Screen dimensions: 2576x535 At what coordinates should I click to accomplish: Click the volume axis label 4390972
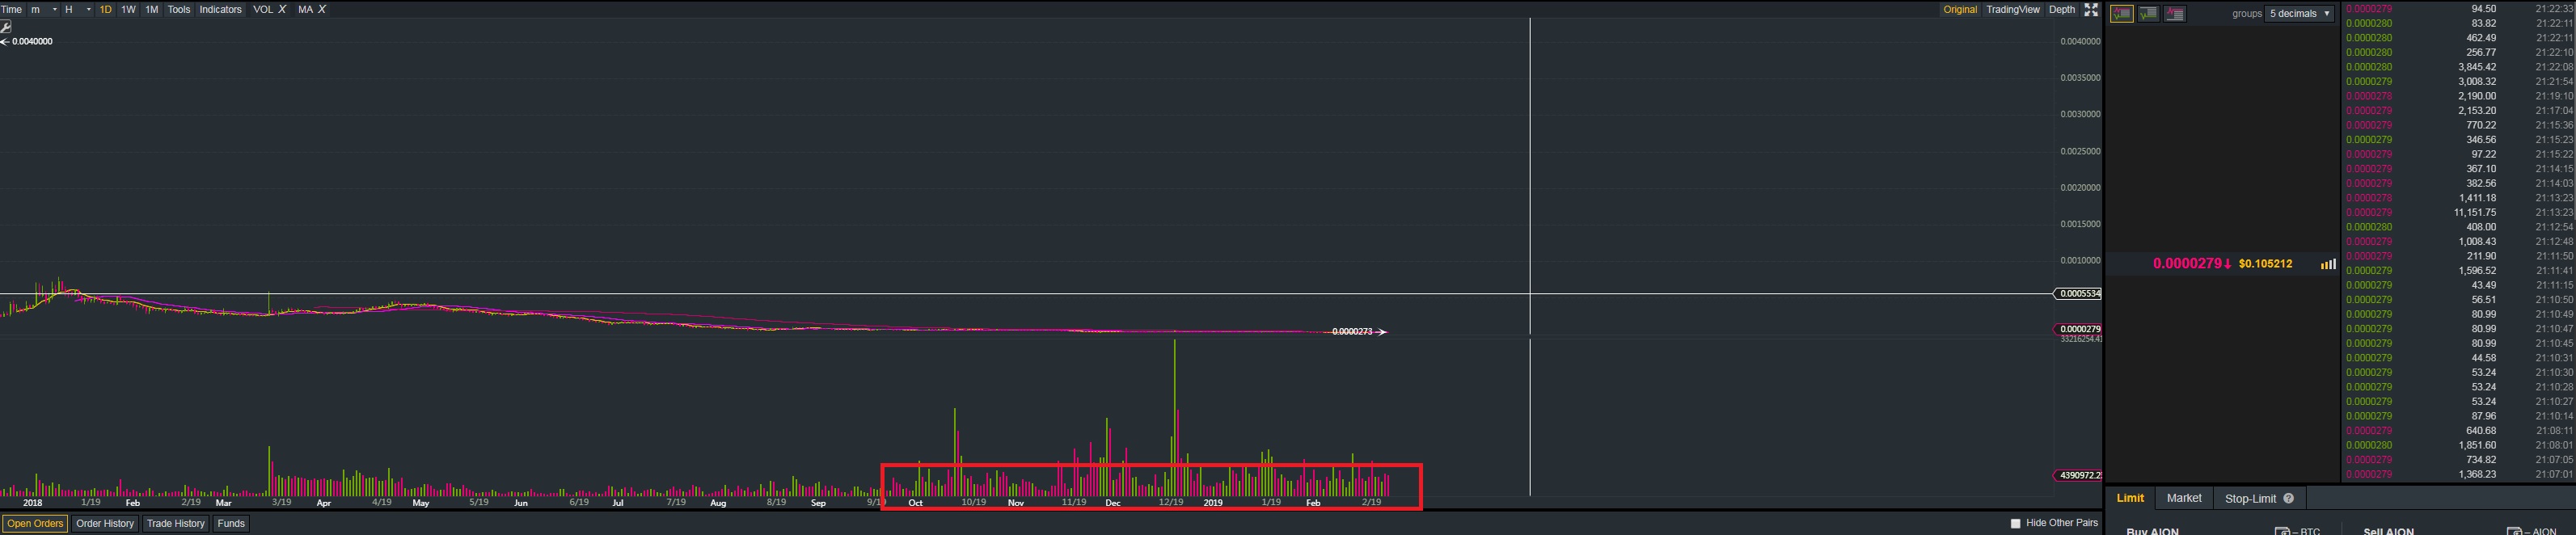[x=2078, y=476]
